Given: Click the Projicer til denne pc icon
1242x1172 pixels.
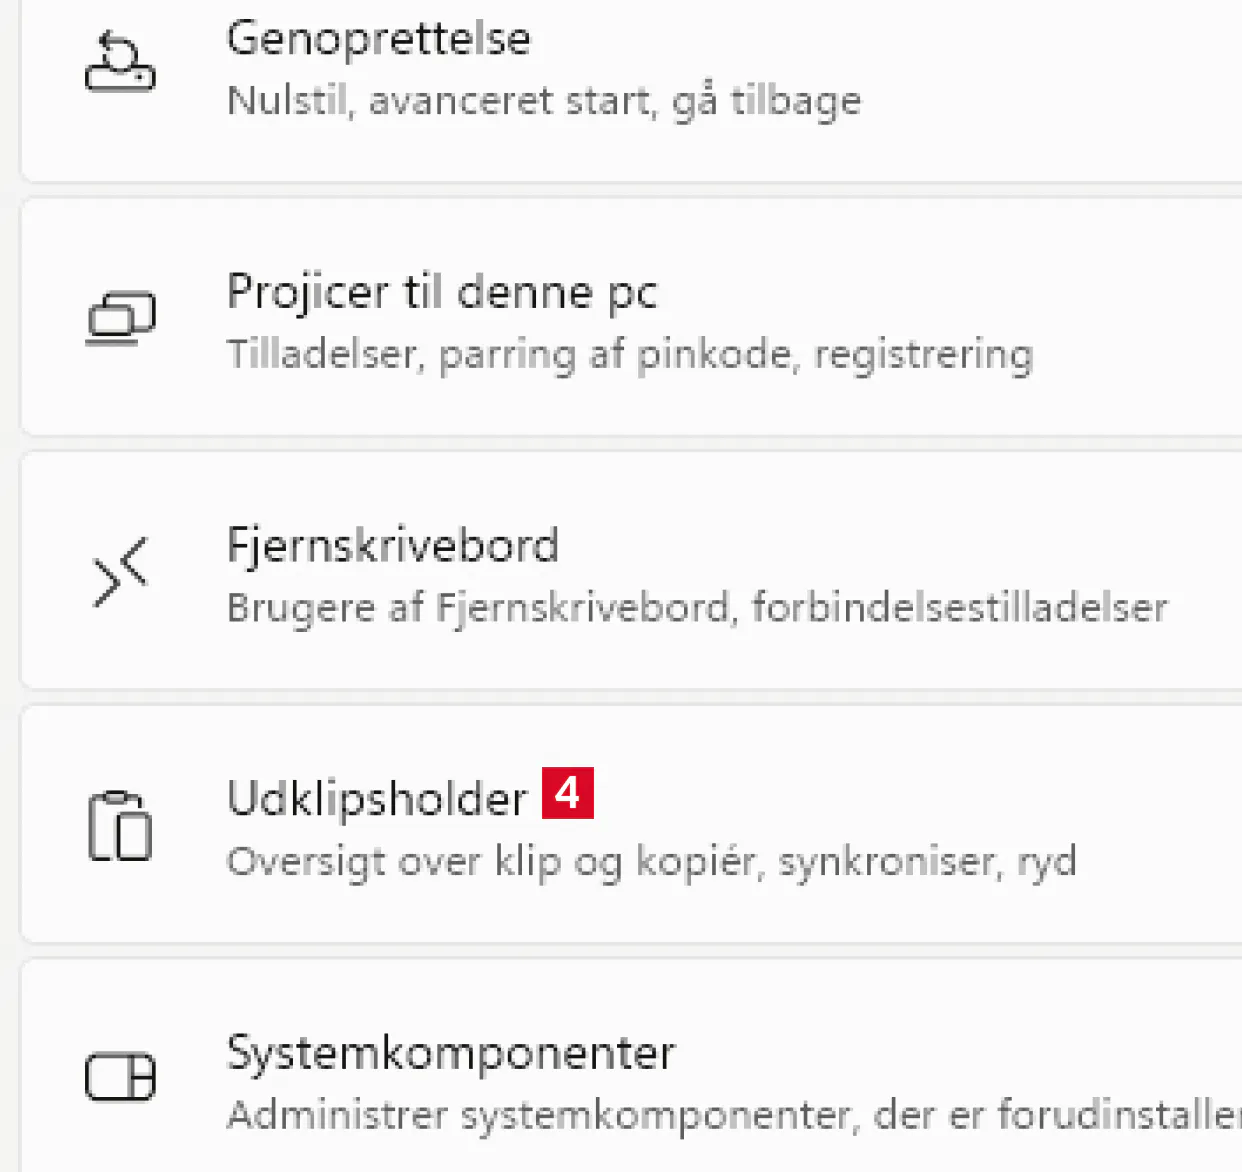Looking at the screenshot, I should (x=120, y=318).
